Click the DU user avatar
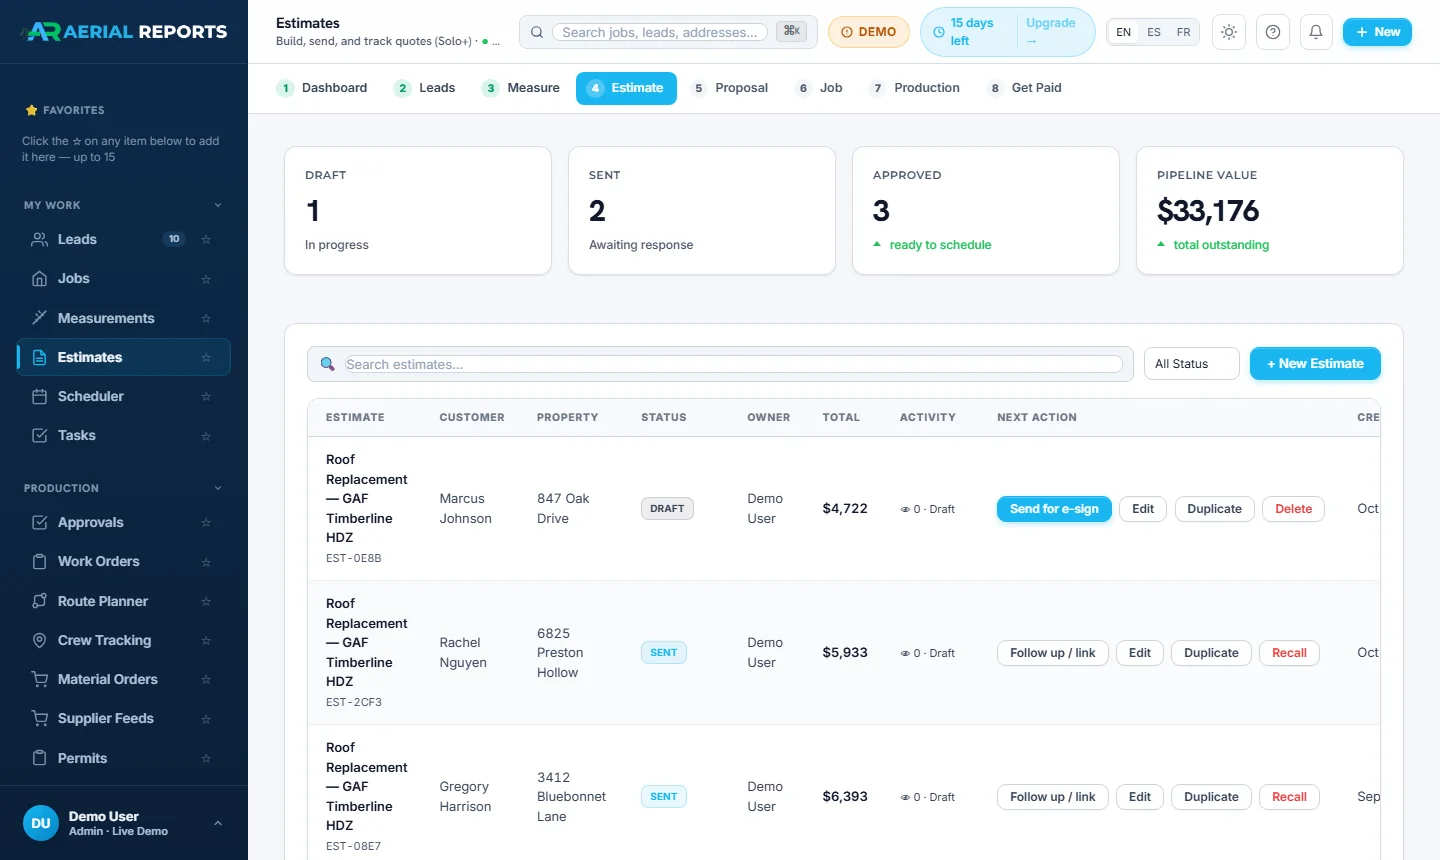The height and width of the screenshot is (860, 1440). click(41, 823)
